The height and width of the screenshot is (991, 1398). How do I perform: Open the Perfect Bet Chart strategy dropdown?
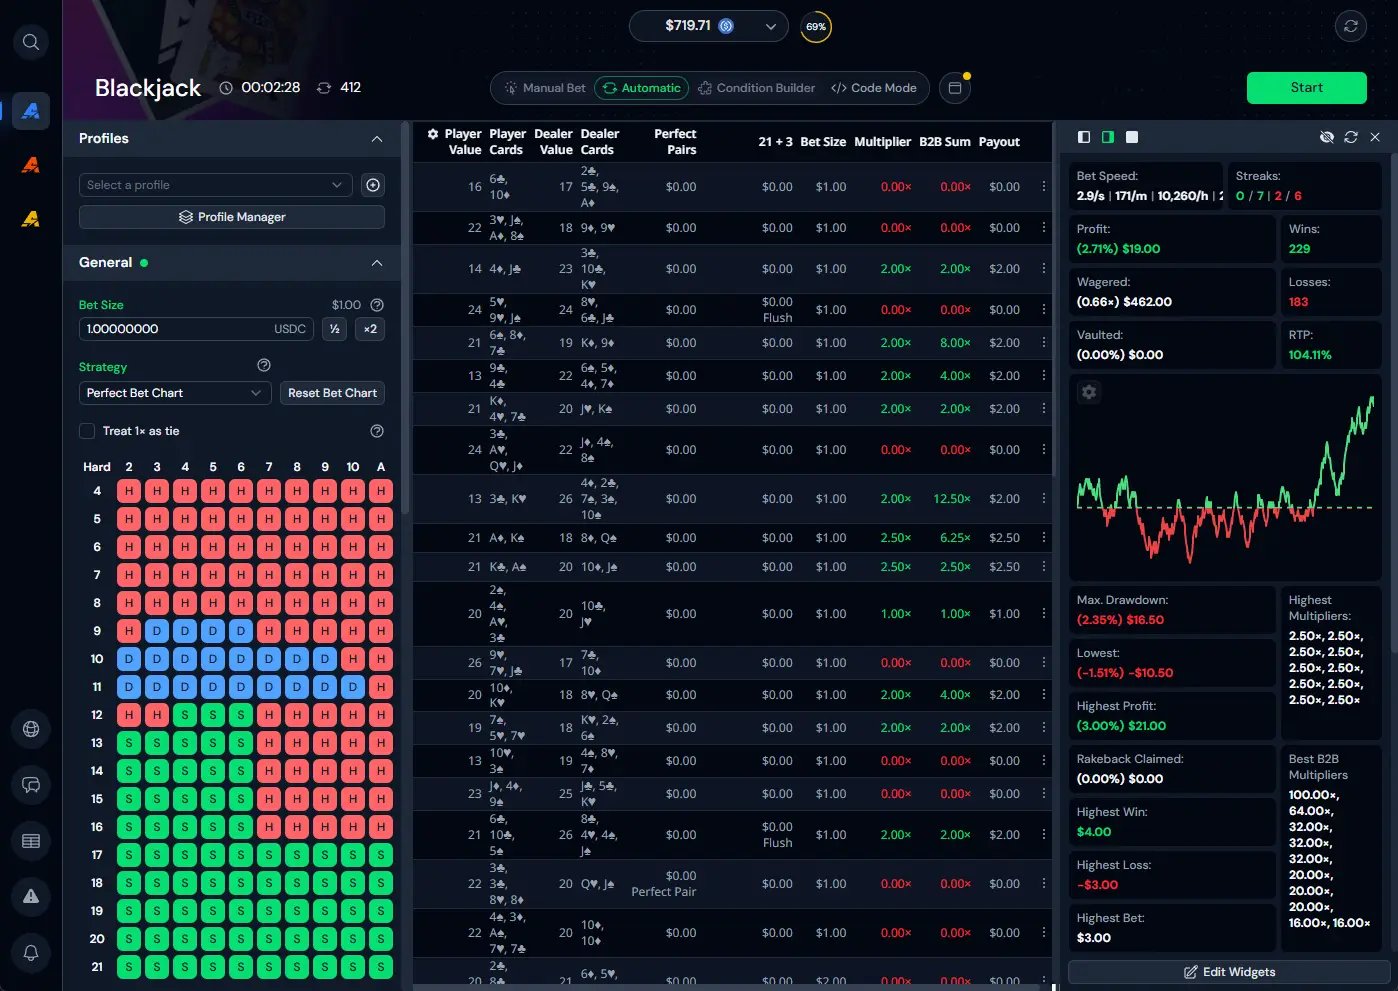(175, 393)
